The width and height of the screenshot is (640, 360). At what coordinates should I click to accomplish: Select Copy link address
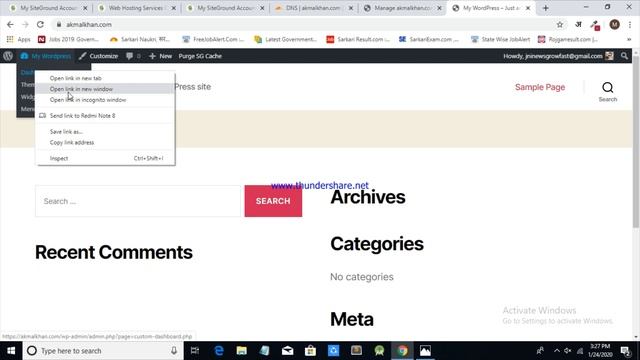[105, 142]
